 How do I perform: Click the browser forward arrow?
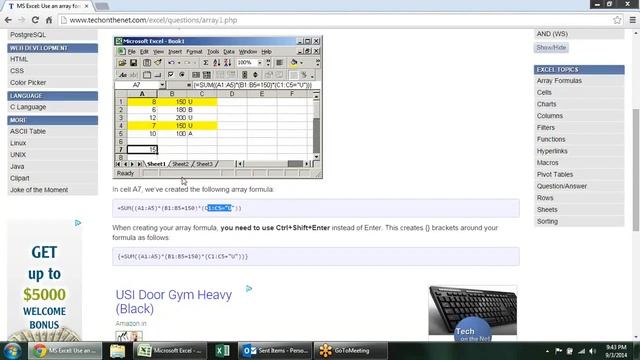21,20
